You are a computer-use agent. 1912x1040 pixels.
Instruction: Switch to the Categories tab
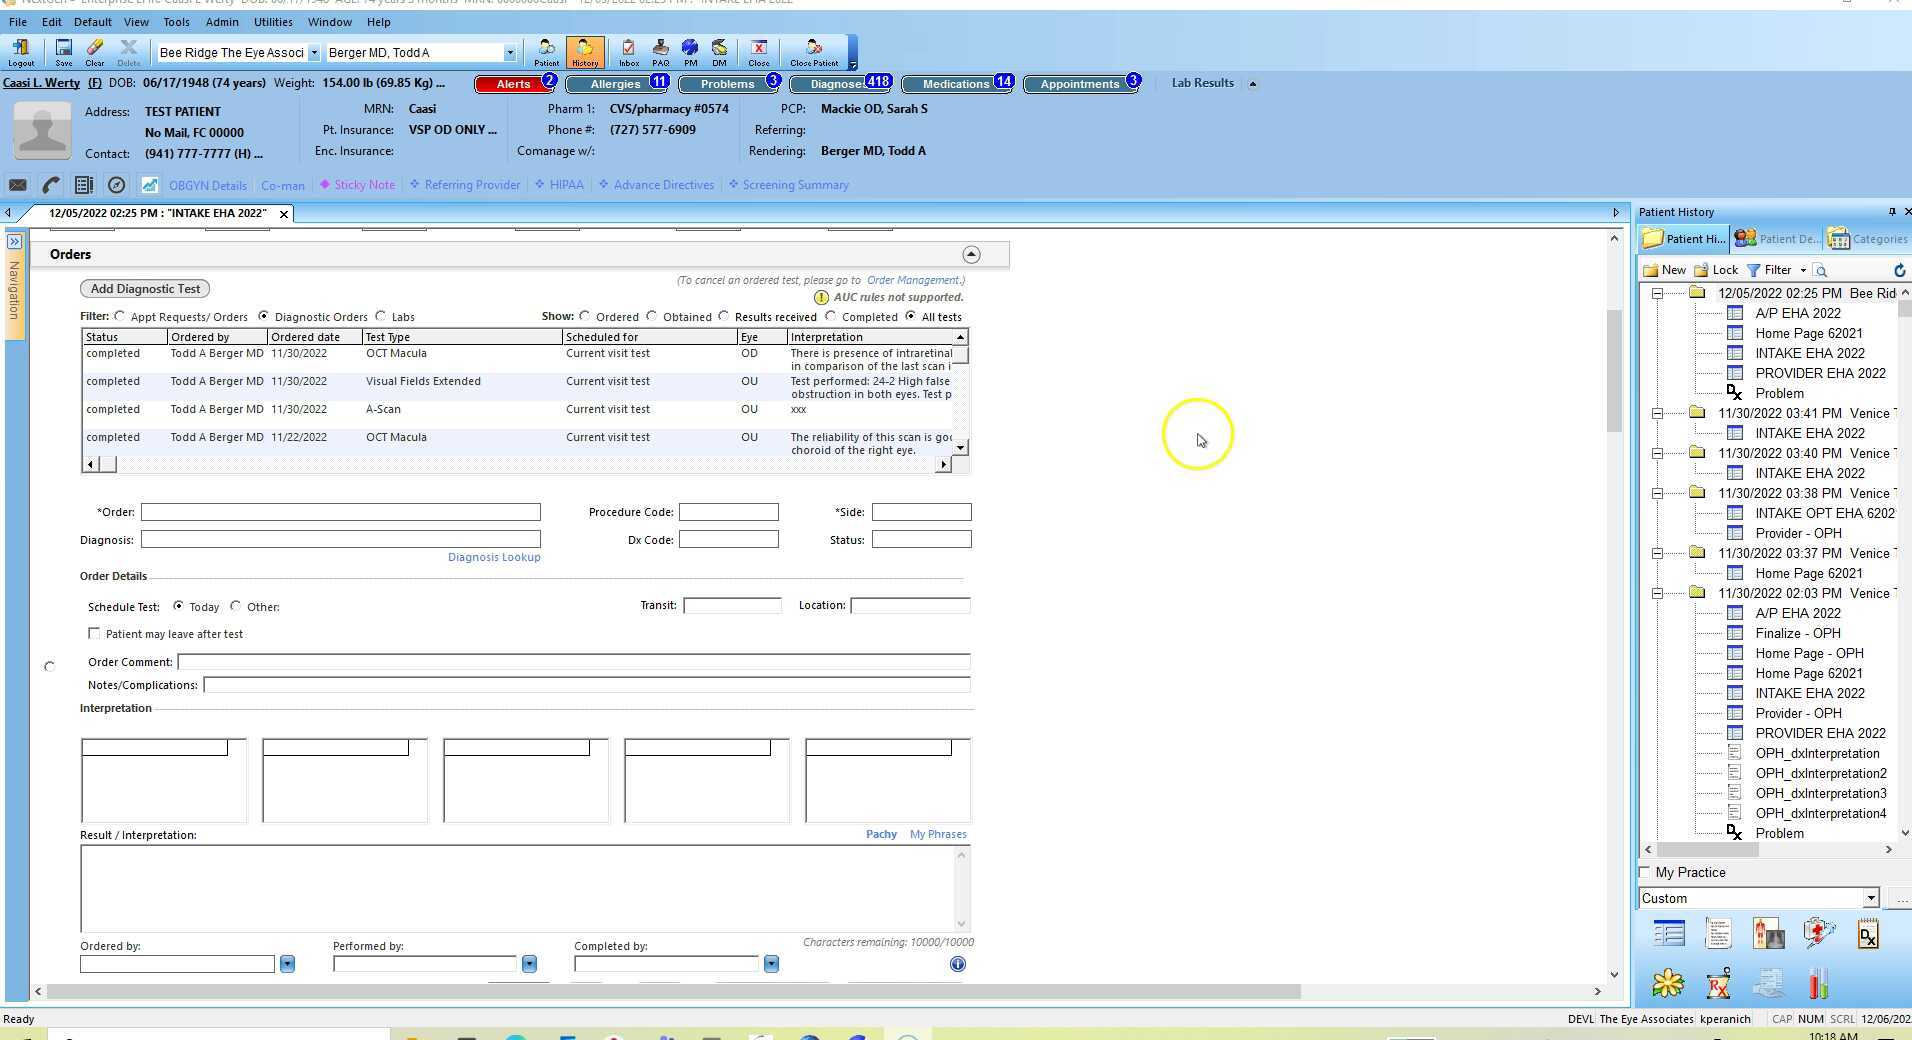click(x=1868, y=239)
